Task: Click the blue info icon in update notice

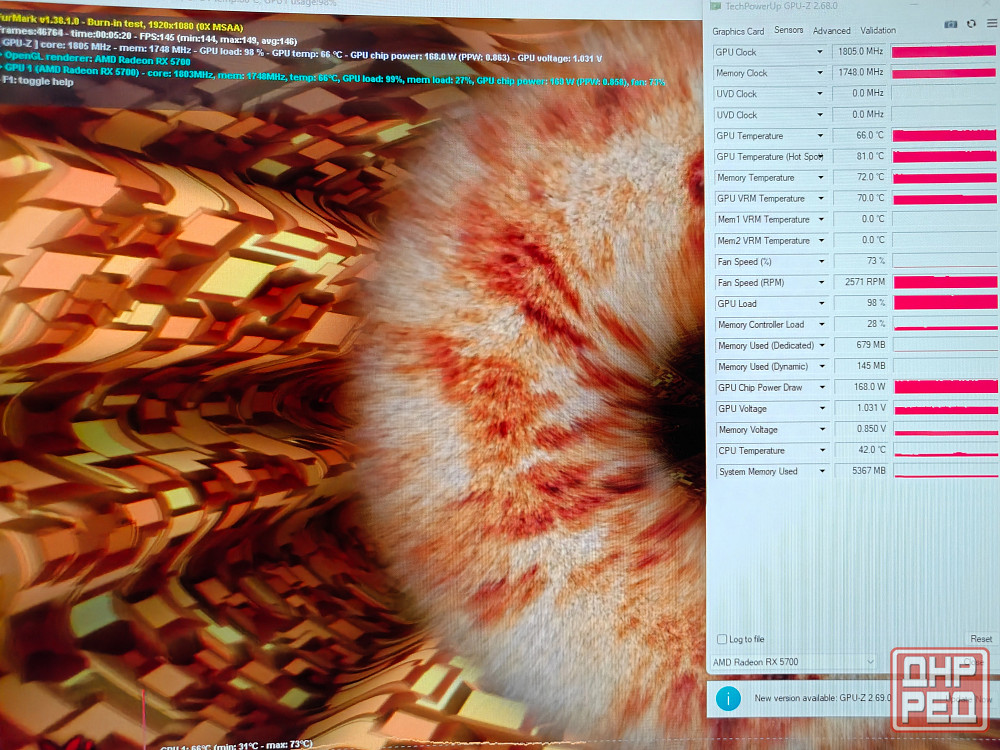Action: (728, 698)
